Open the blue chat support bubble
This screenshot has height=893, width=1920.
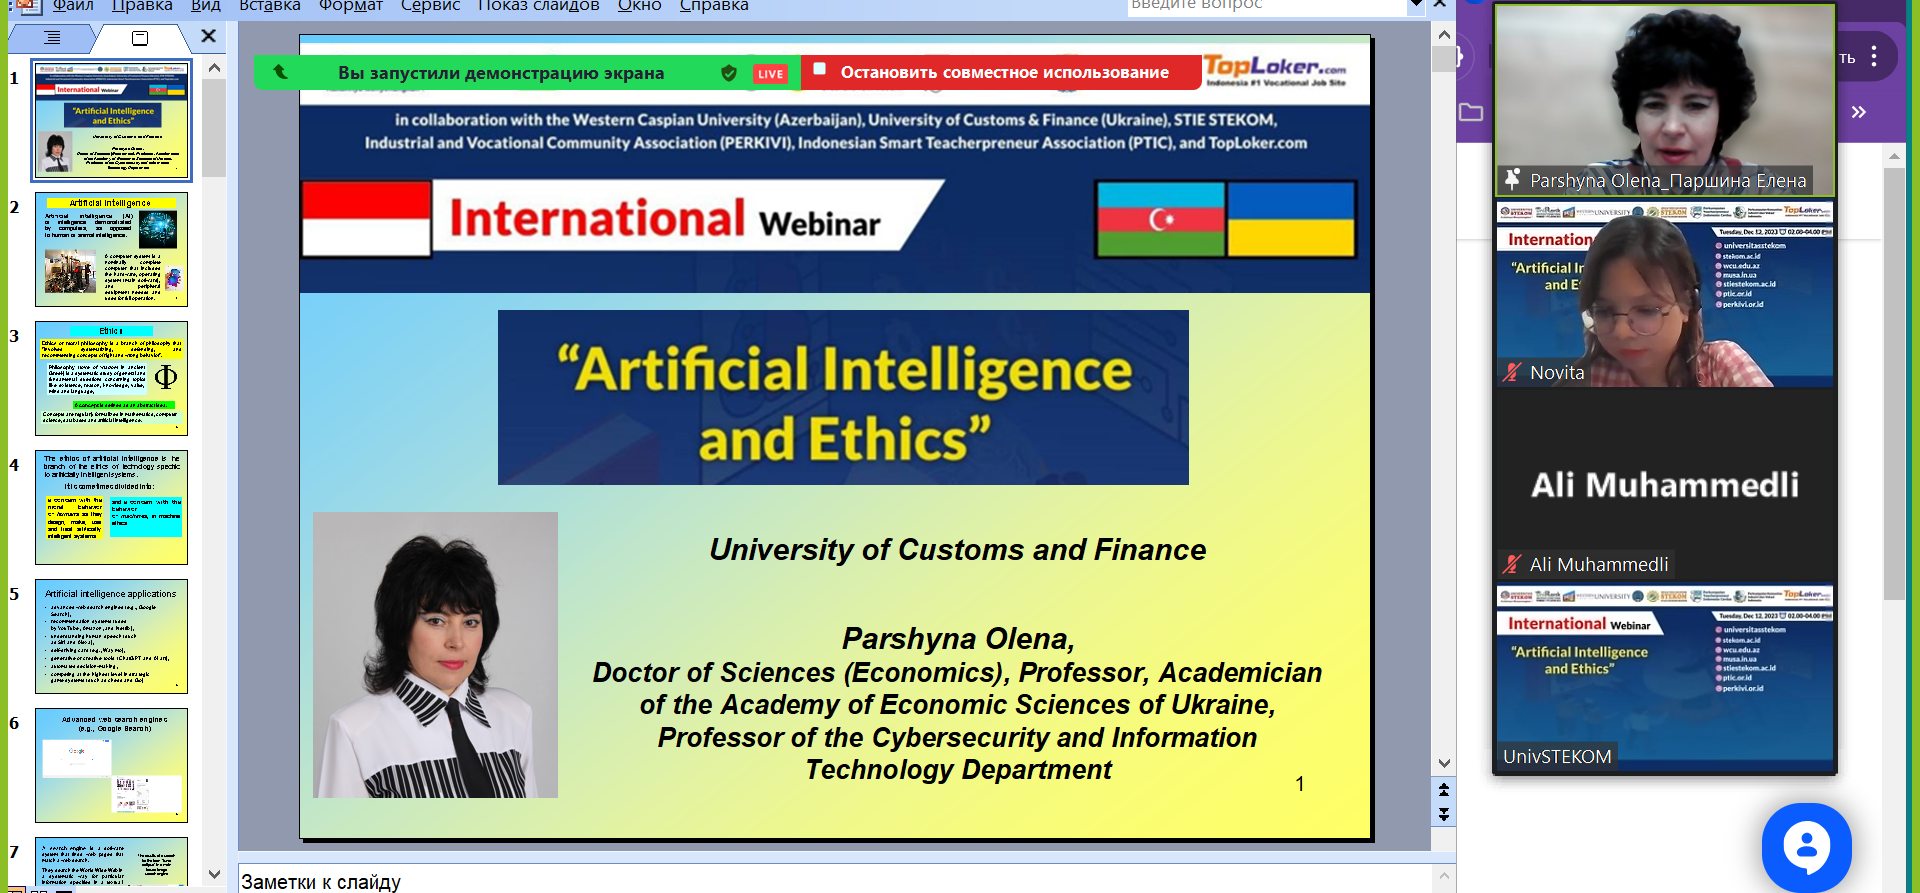coord(1806,847)
